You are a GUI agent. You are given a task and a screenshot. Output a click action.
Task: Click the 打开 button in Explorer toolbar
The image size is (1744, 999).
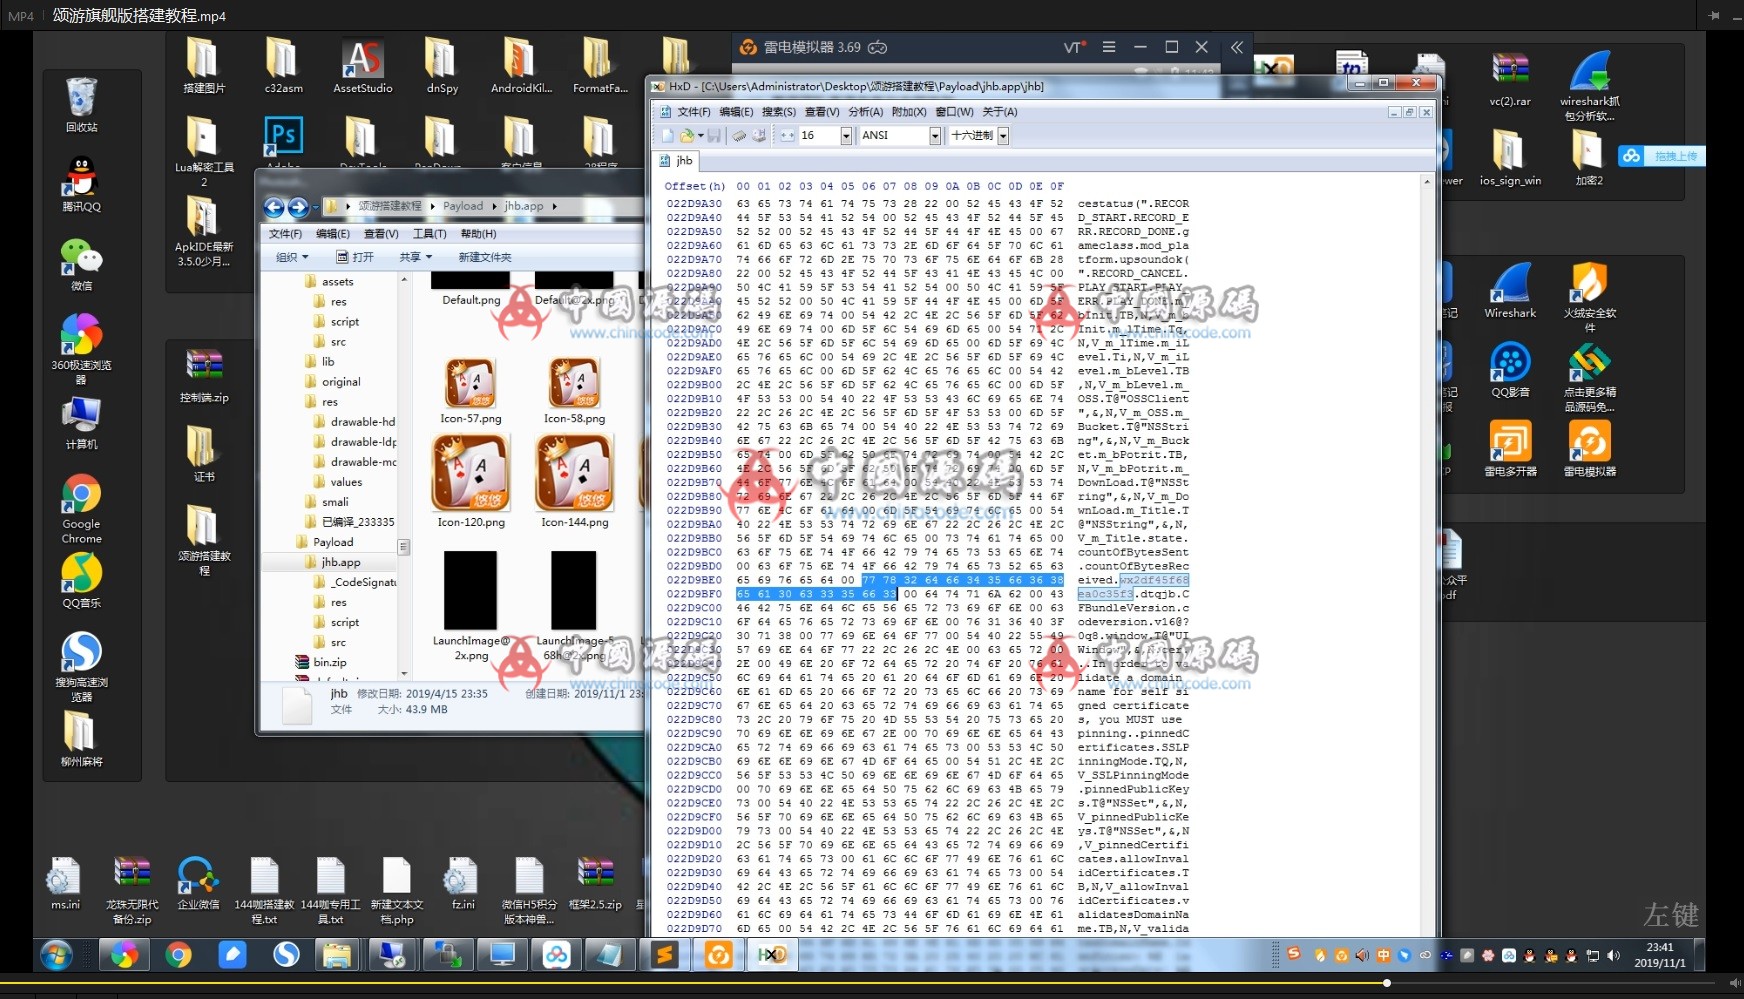(x=354, y=257)
